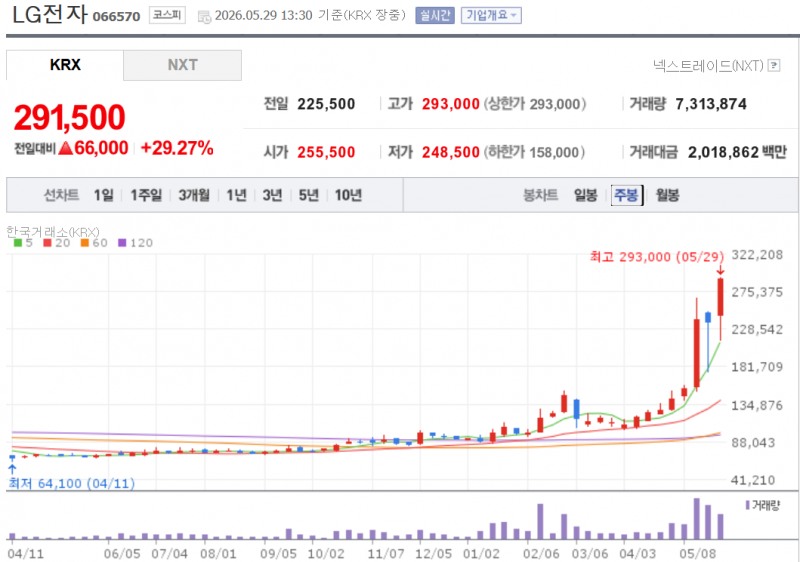
Task: Click the blue candle before the latest candle
Action: coord(708,317)
